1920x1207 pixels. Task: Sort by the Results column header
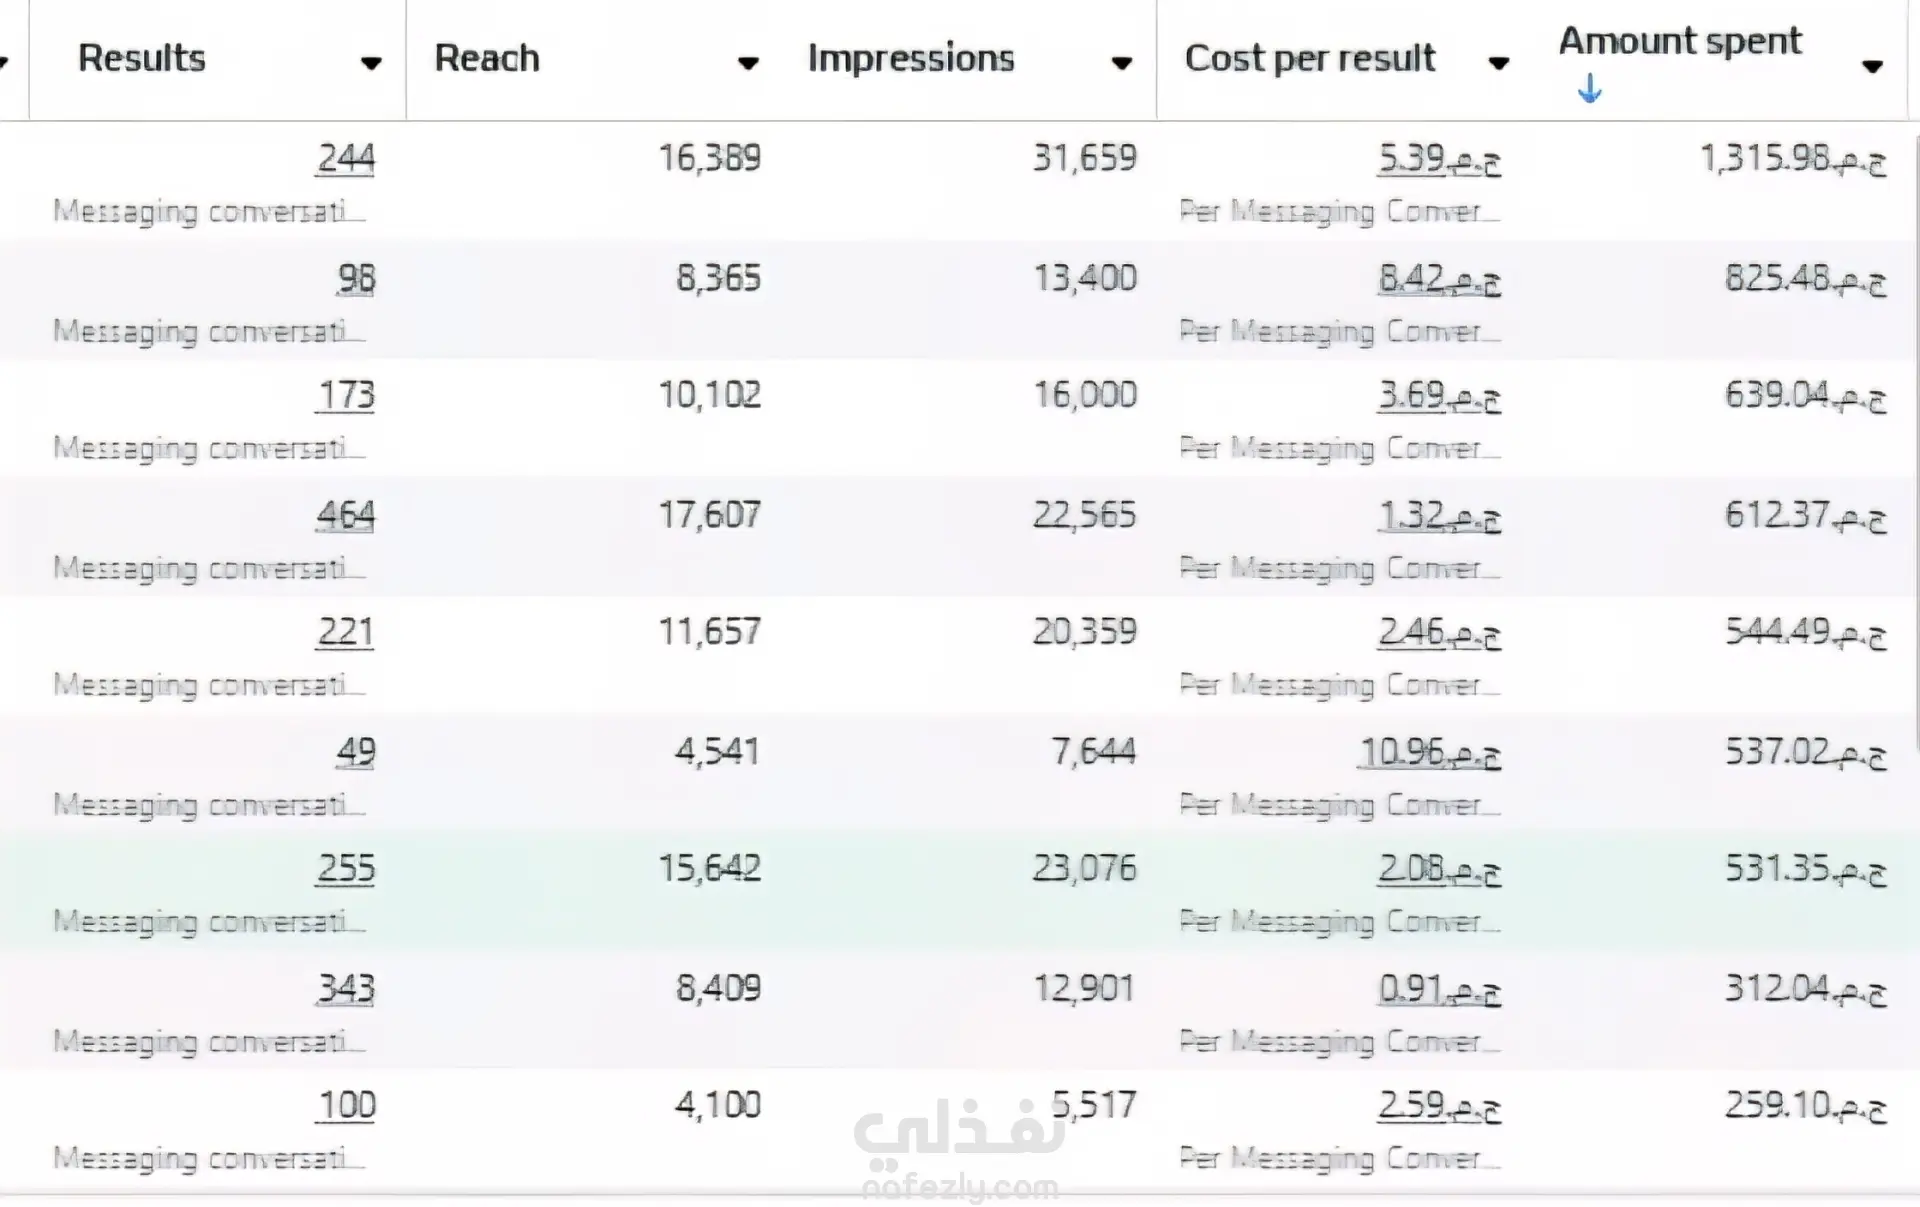142,58
